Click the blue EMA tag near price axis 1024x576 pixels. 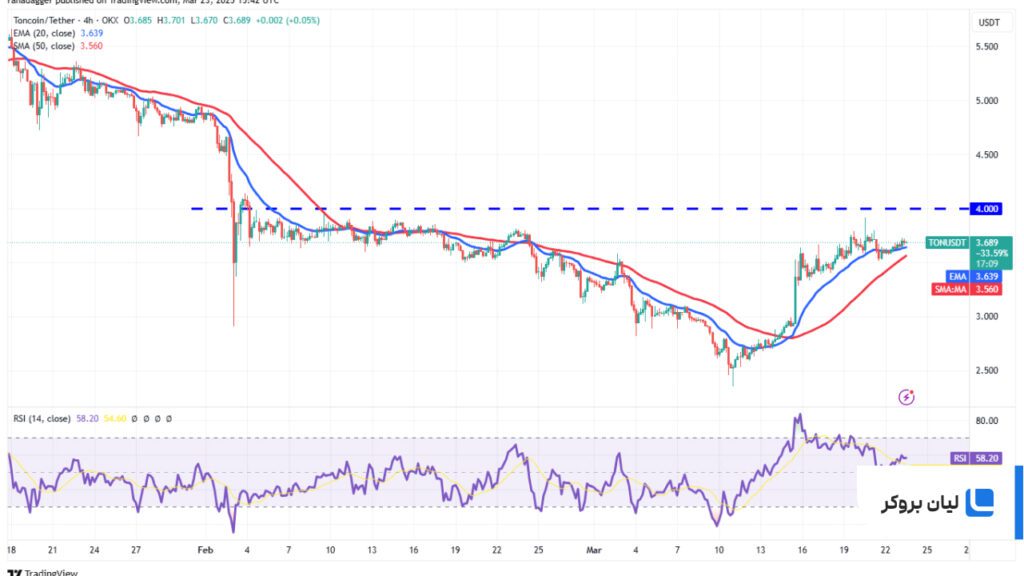pos(957,277)
